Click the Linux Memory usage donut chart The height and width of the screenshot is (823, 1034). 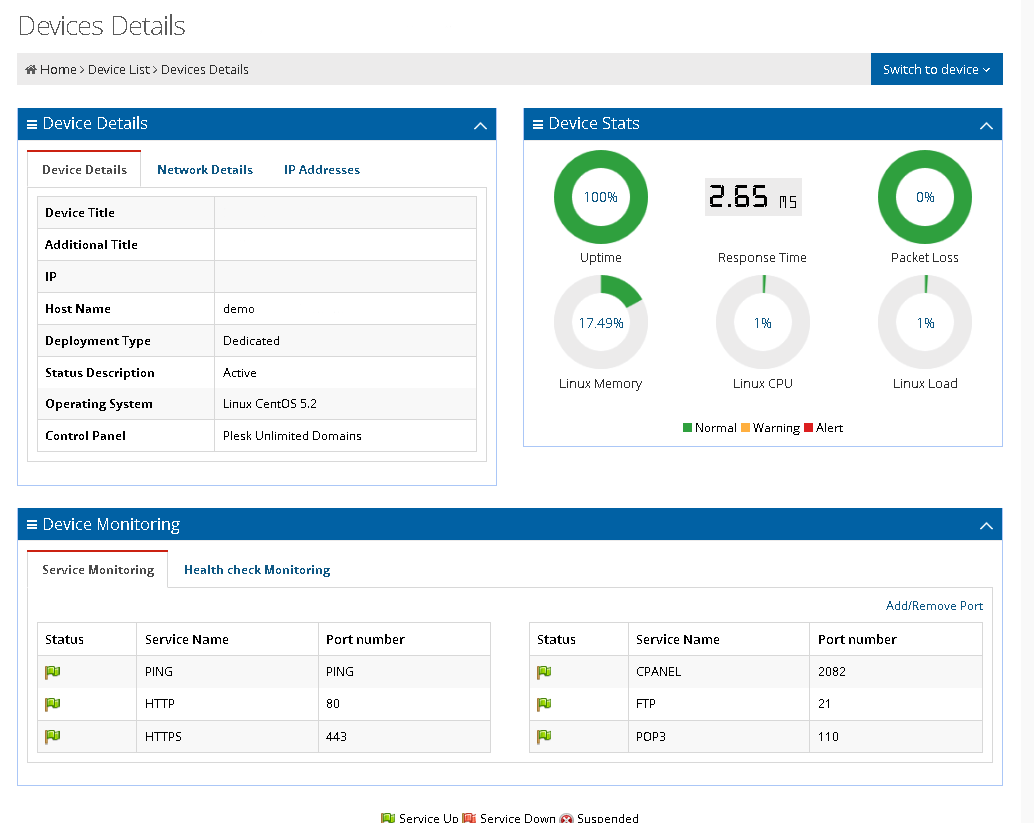[600, 323]
